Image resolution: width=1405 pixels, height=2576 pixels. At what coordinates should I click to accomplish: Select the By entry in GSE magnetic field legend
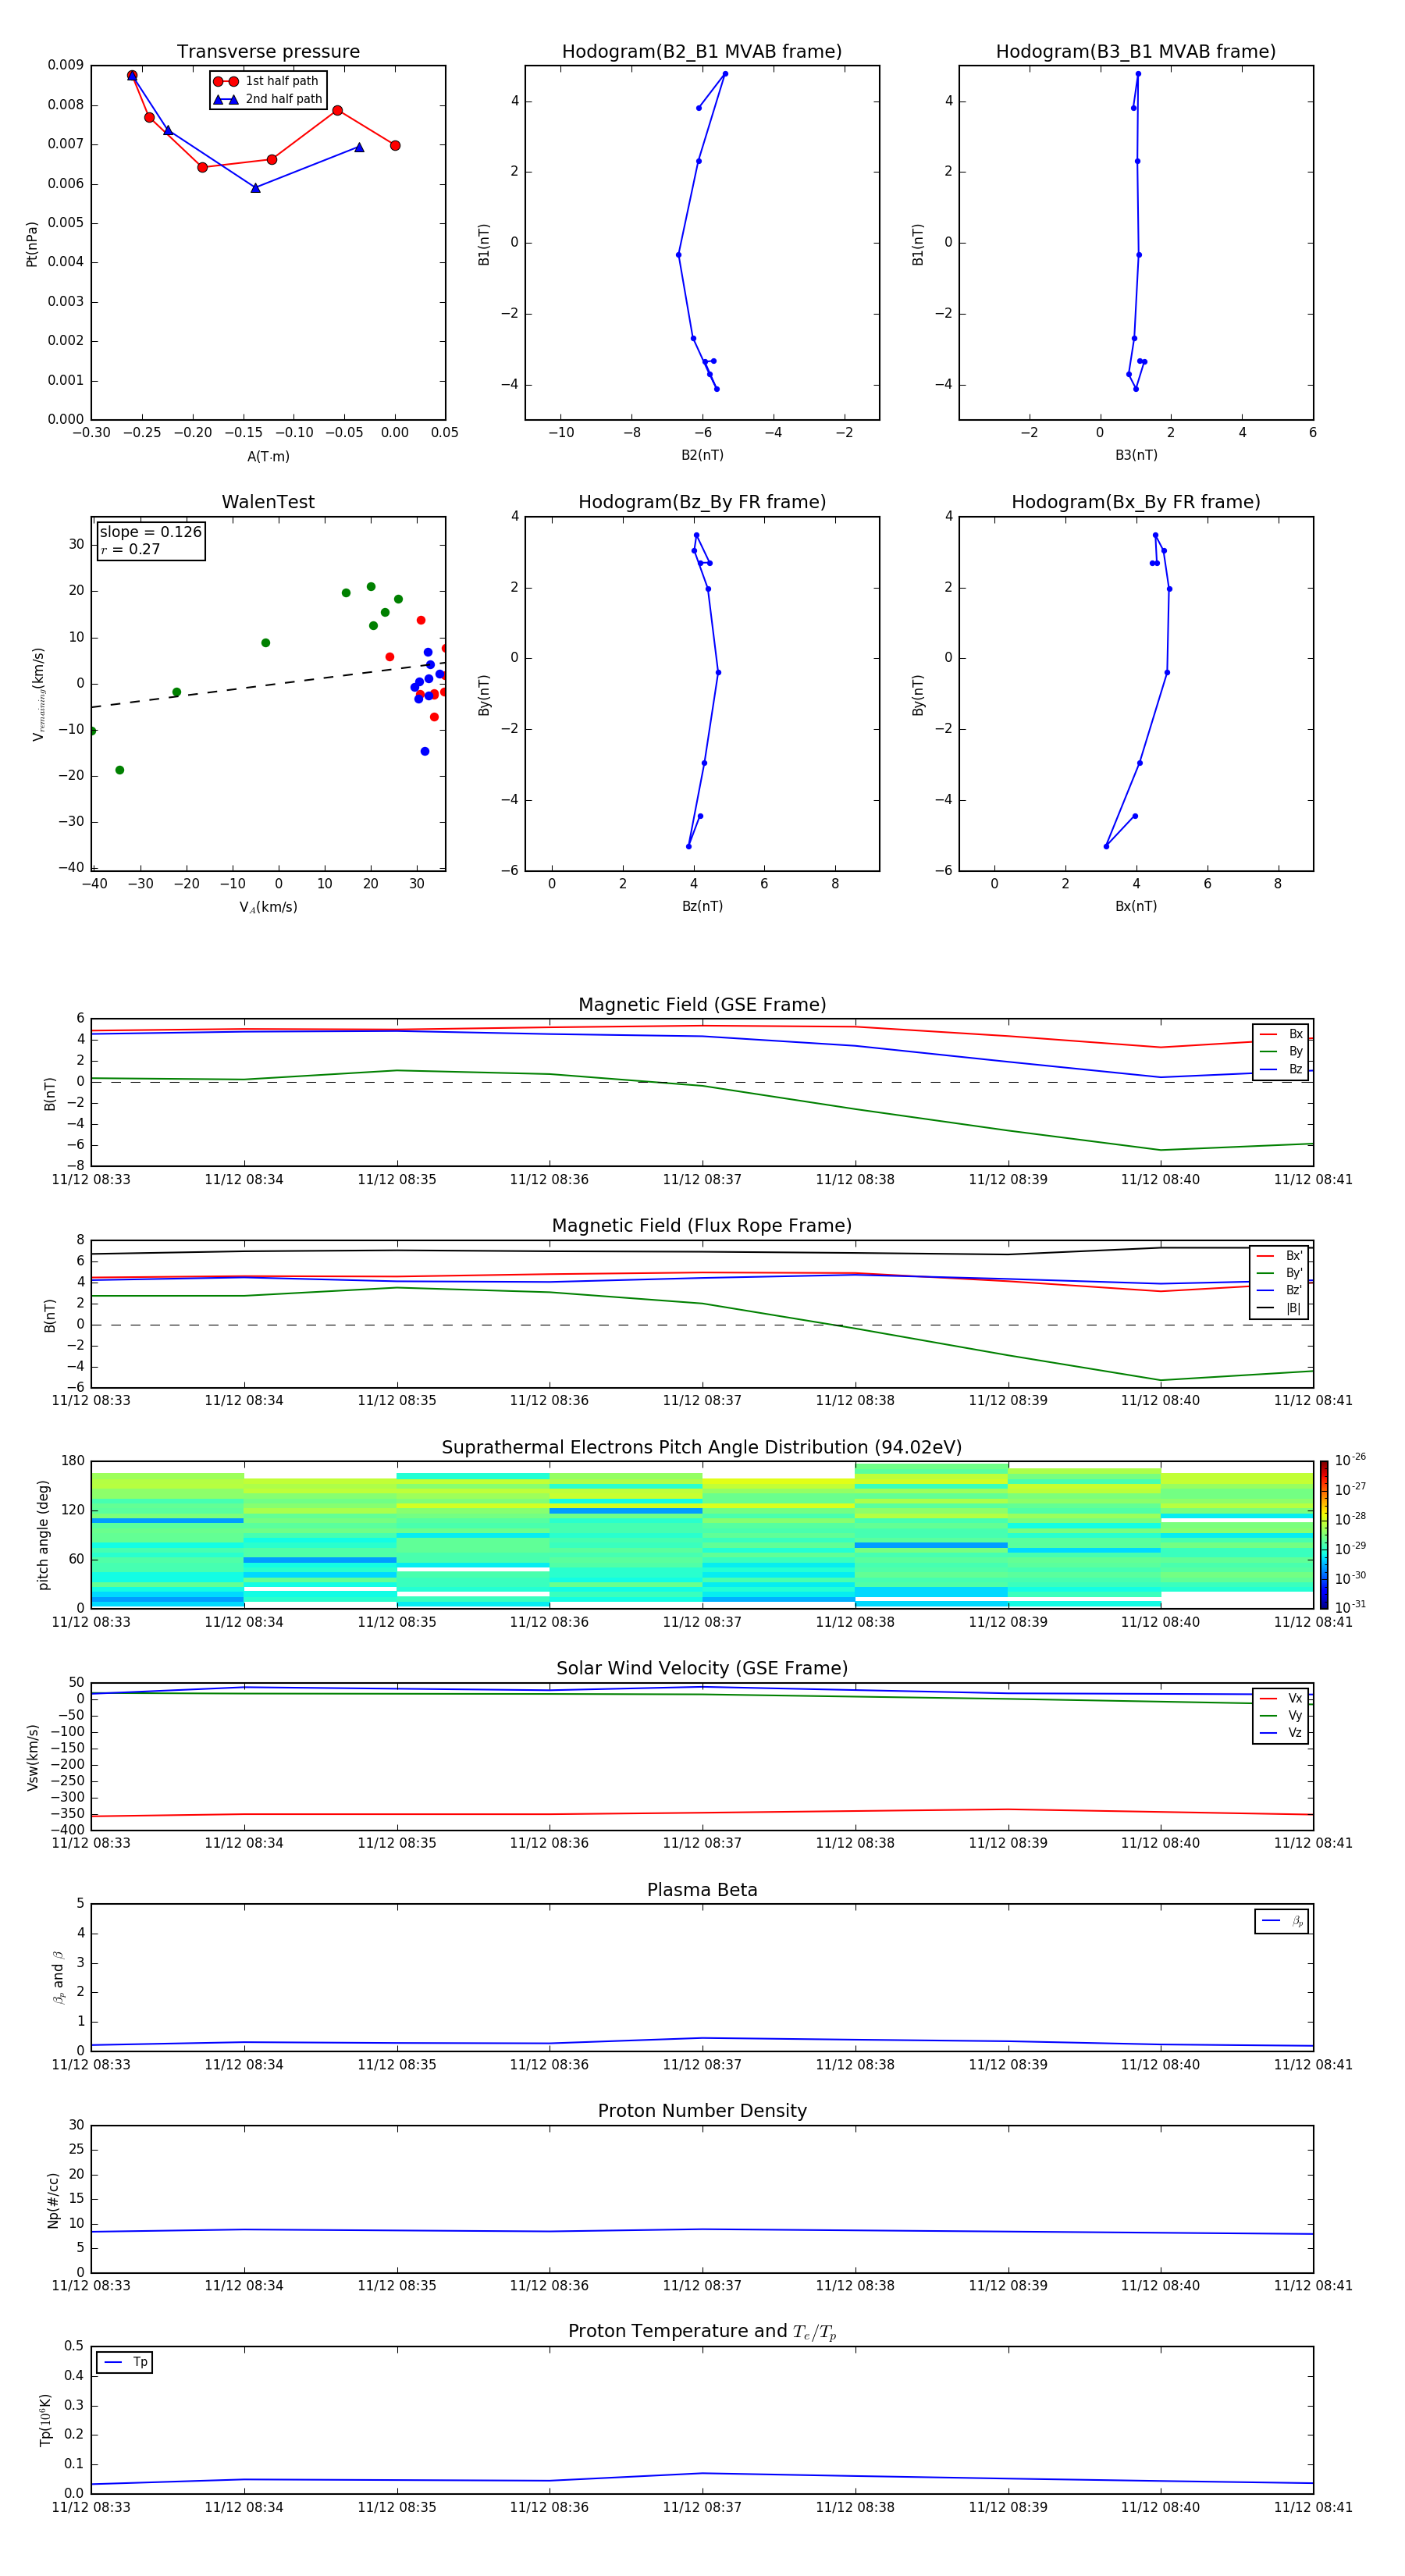click(x=1281, y=1052)
